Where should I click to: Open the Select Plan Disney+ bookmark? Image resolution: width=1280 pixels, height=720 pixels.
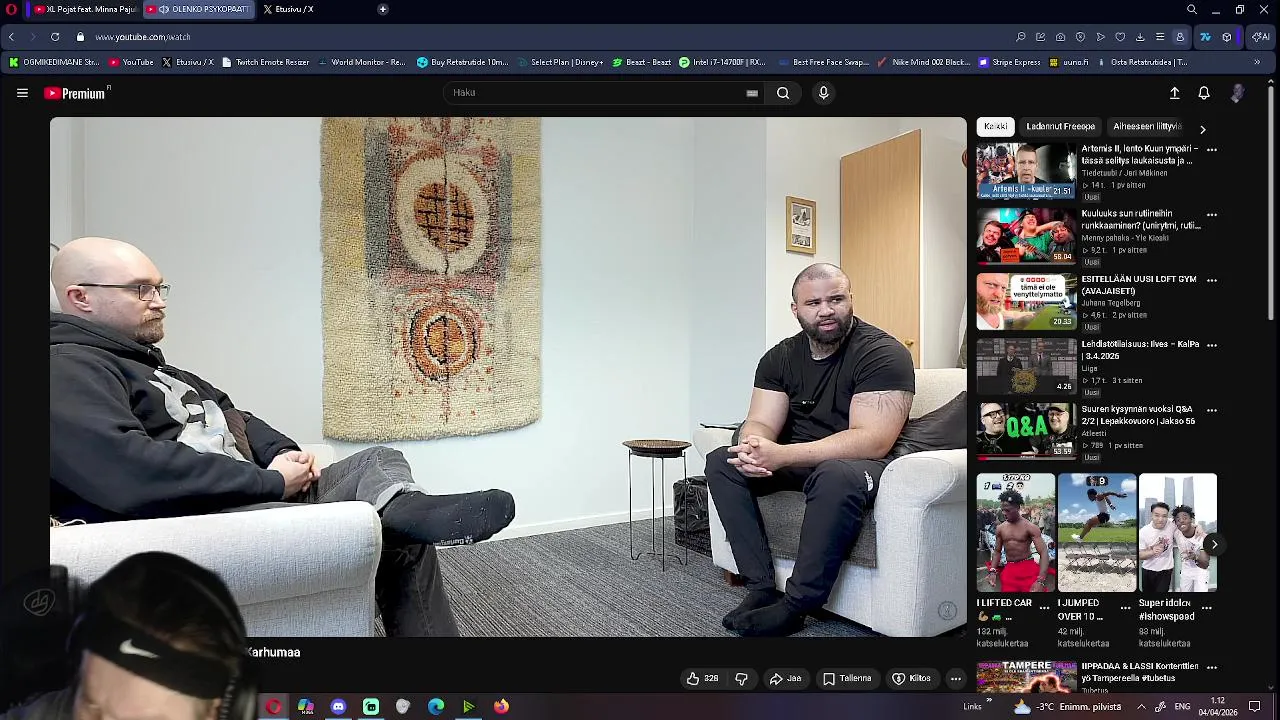tap(560, 62)
